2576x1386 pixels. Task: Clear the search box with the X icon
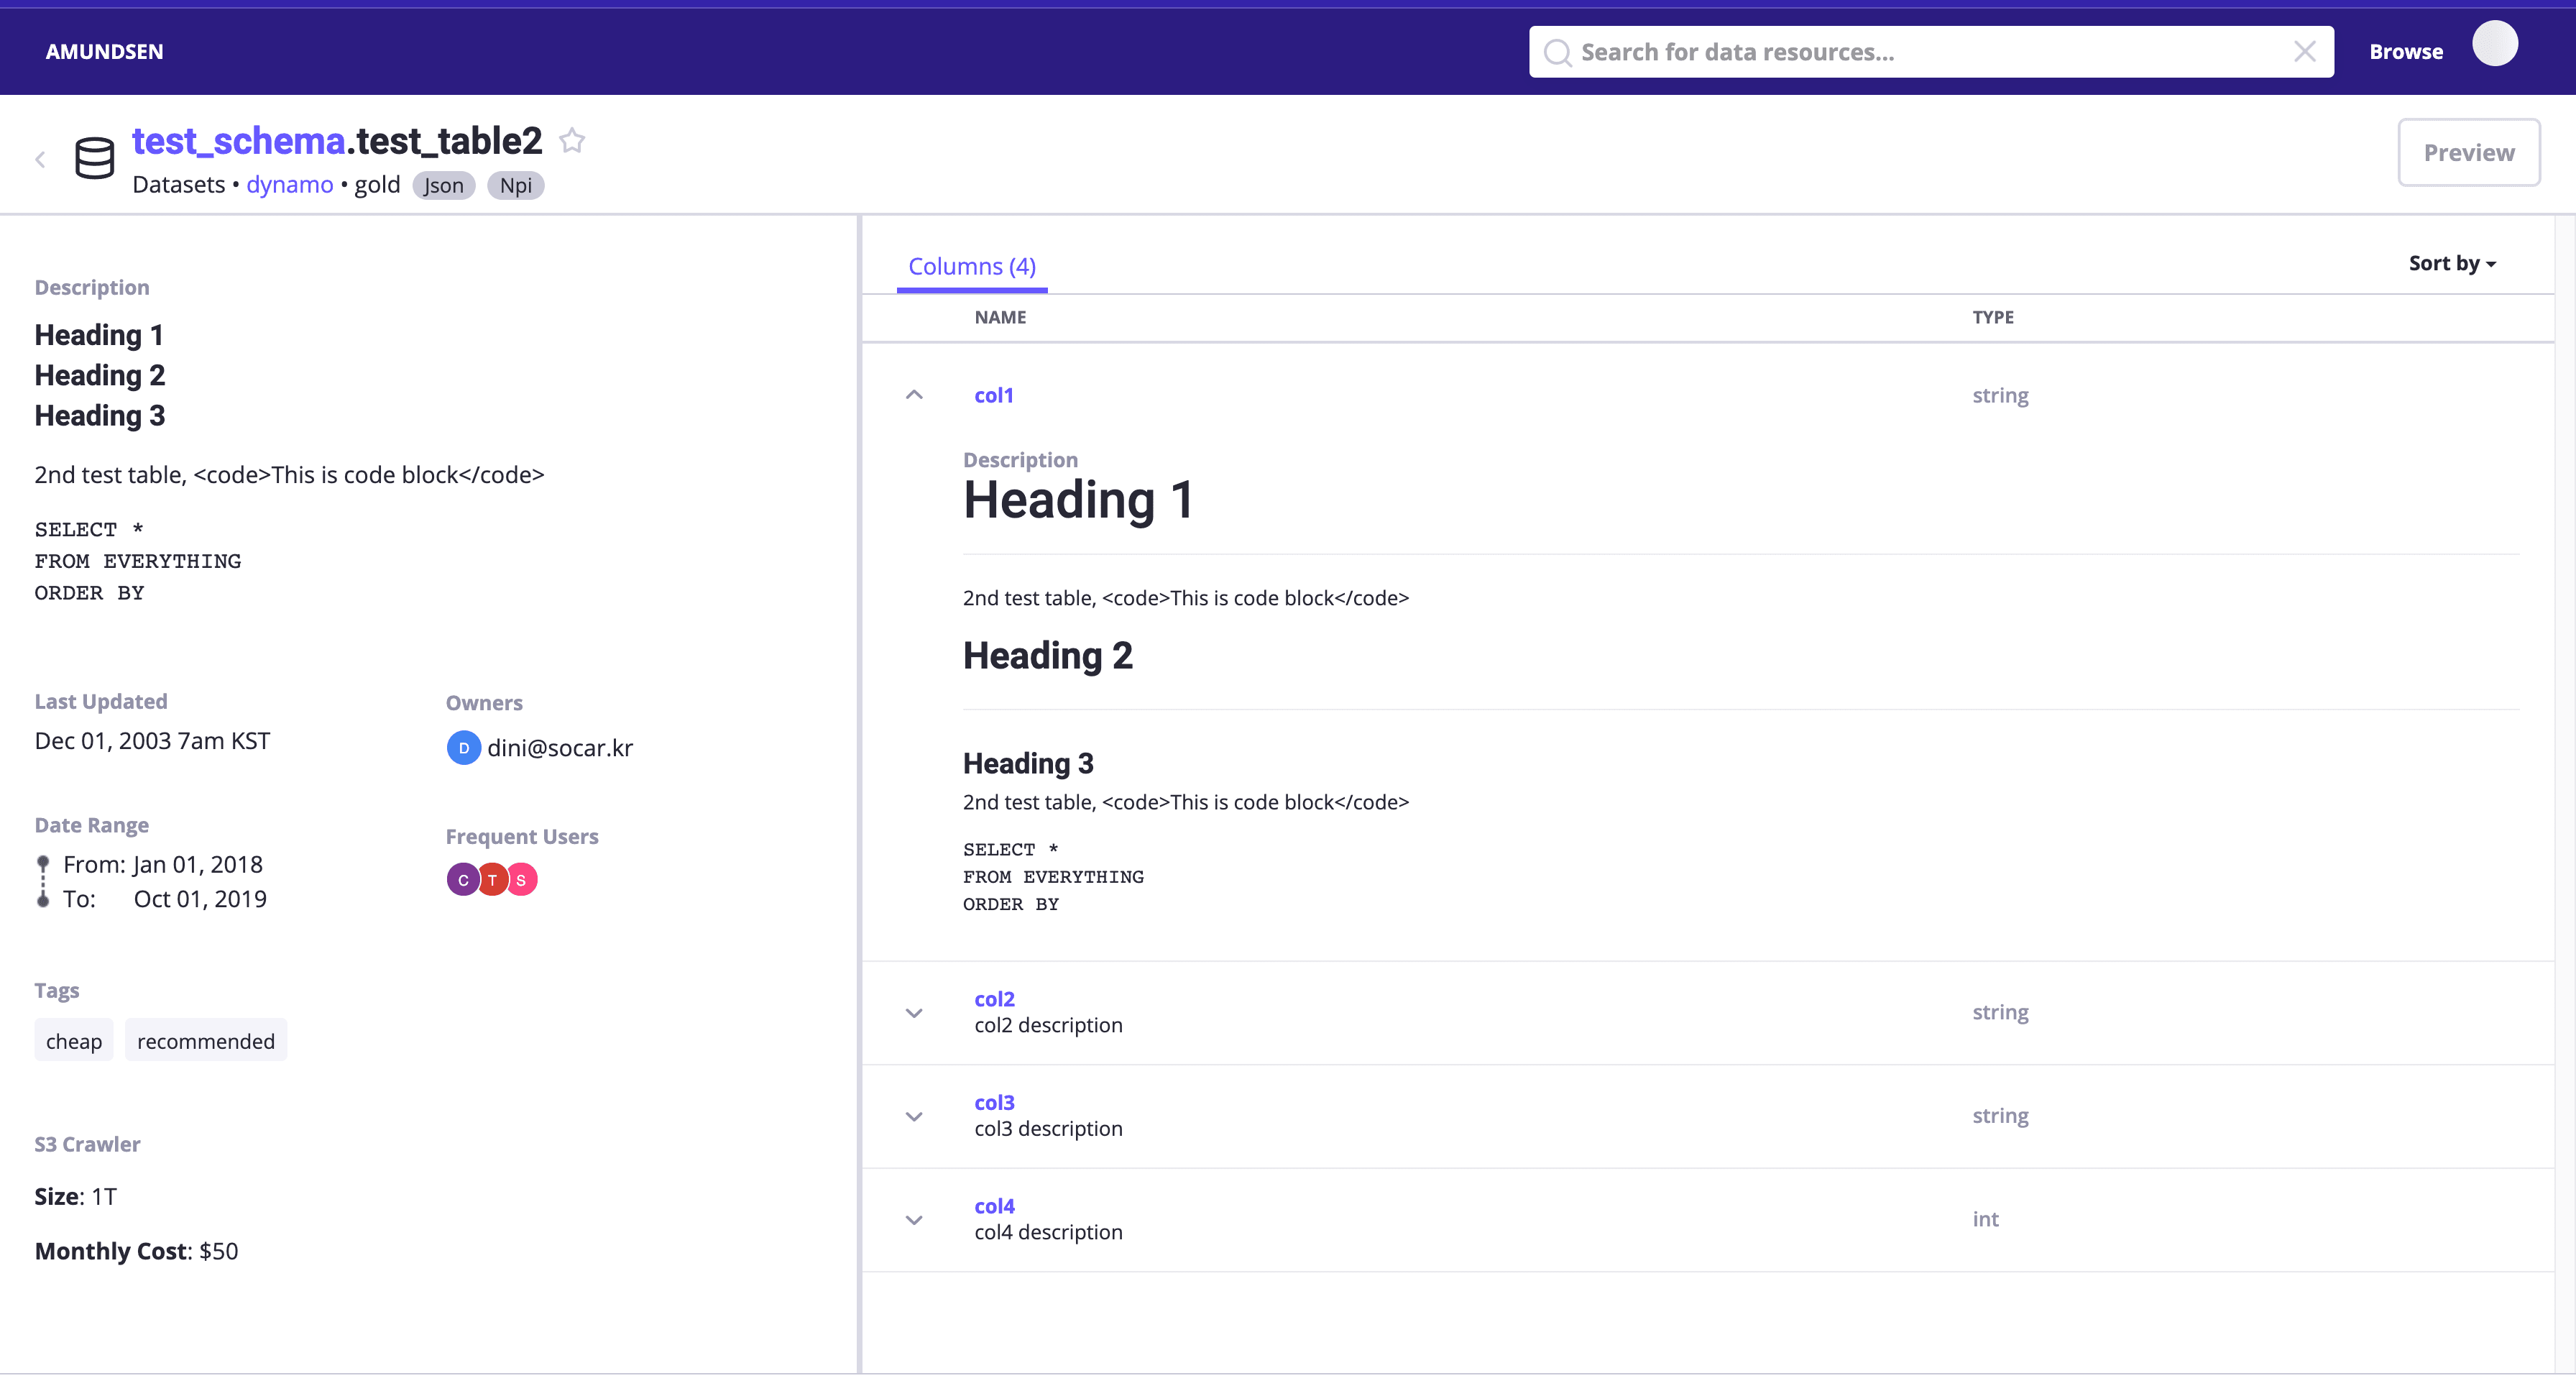point(2304,52)
